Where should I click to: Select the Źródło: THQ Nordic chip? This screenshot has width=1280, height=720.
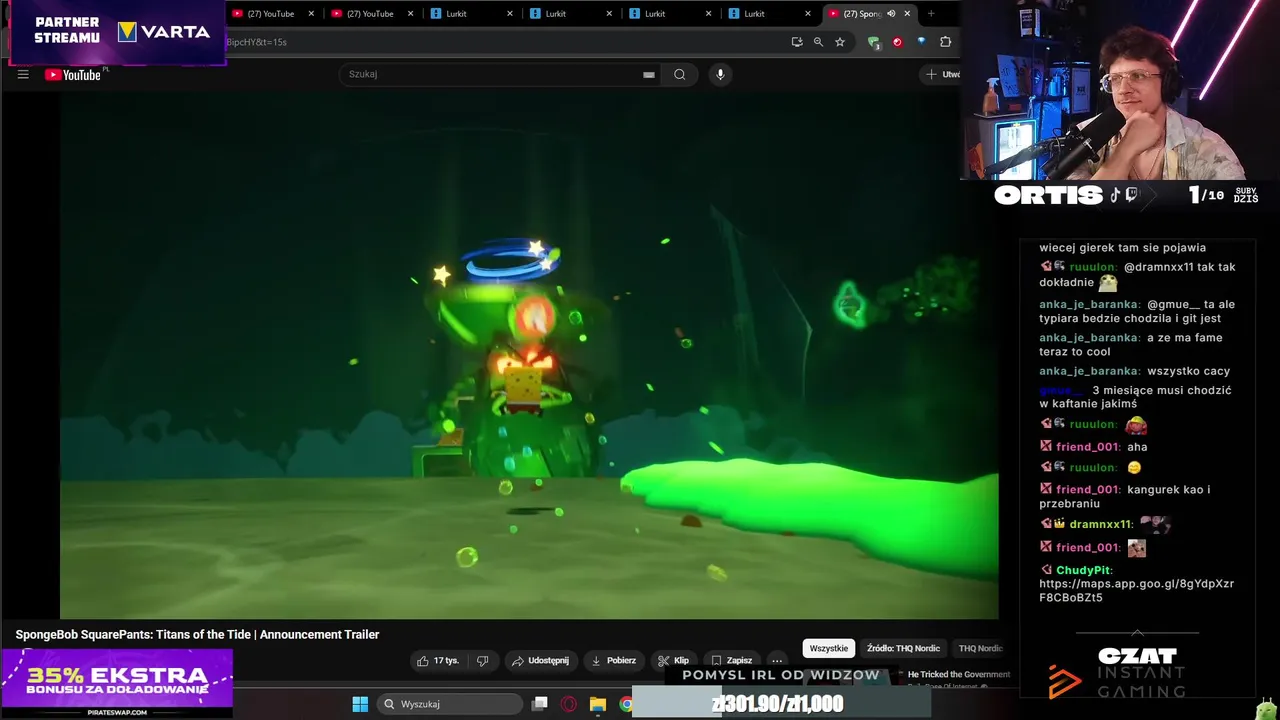[x=903, y=648]
